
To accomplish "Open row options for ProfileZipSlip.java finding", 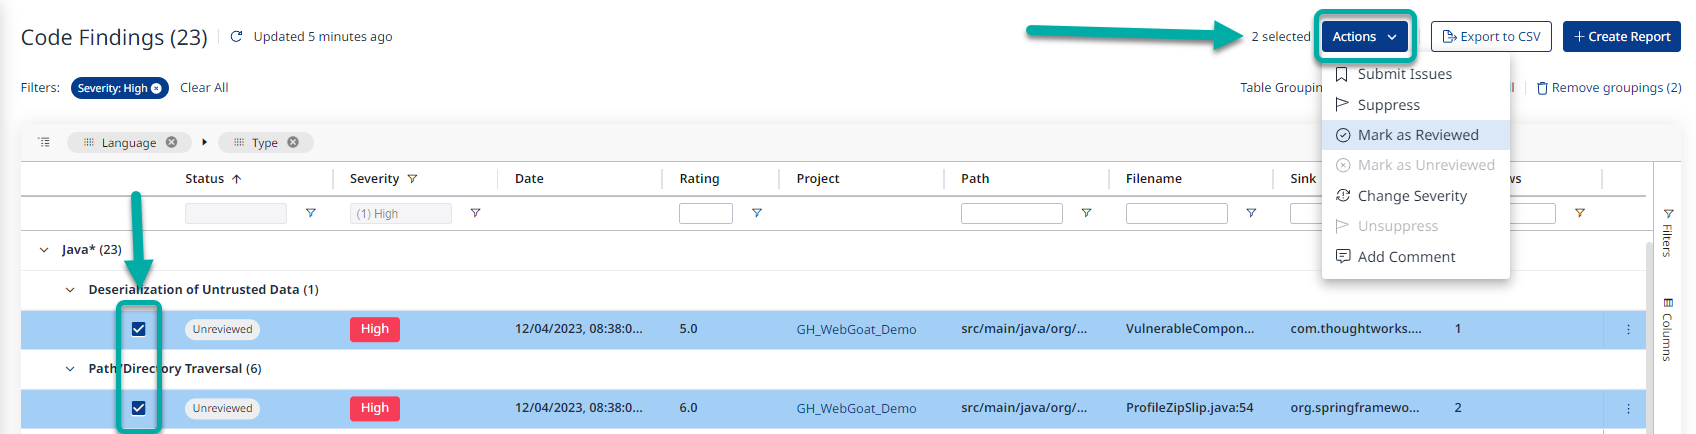I will (x=1628, y=408).
